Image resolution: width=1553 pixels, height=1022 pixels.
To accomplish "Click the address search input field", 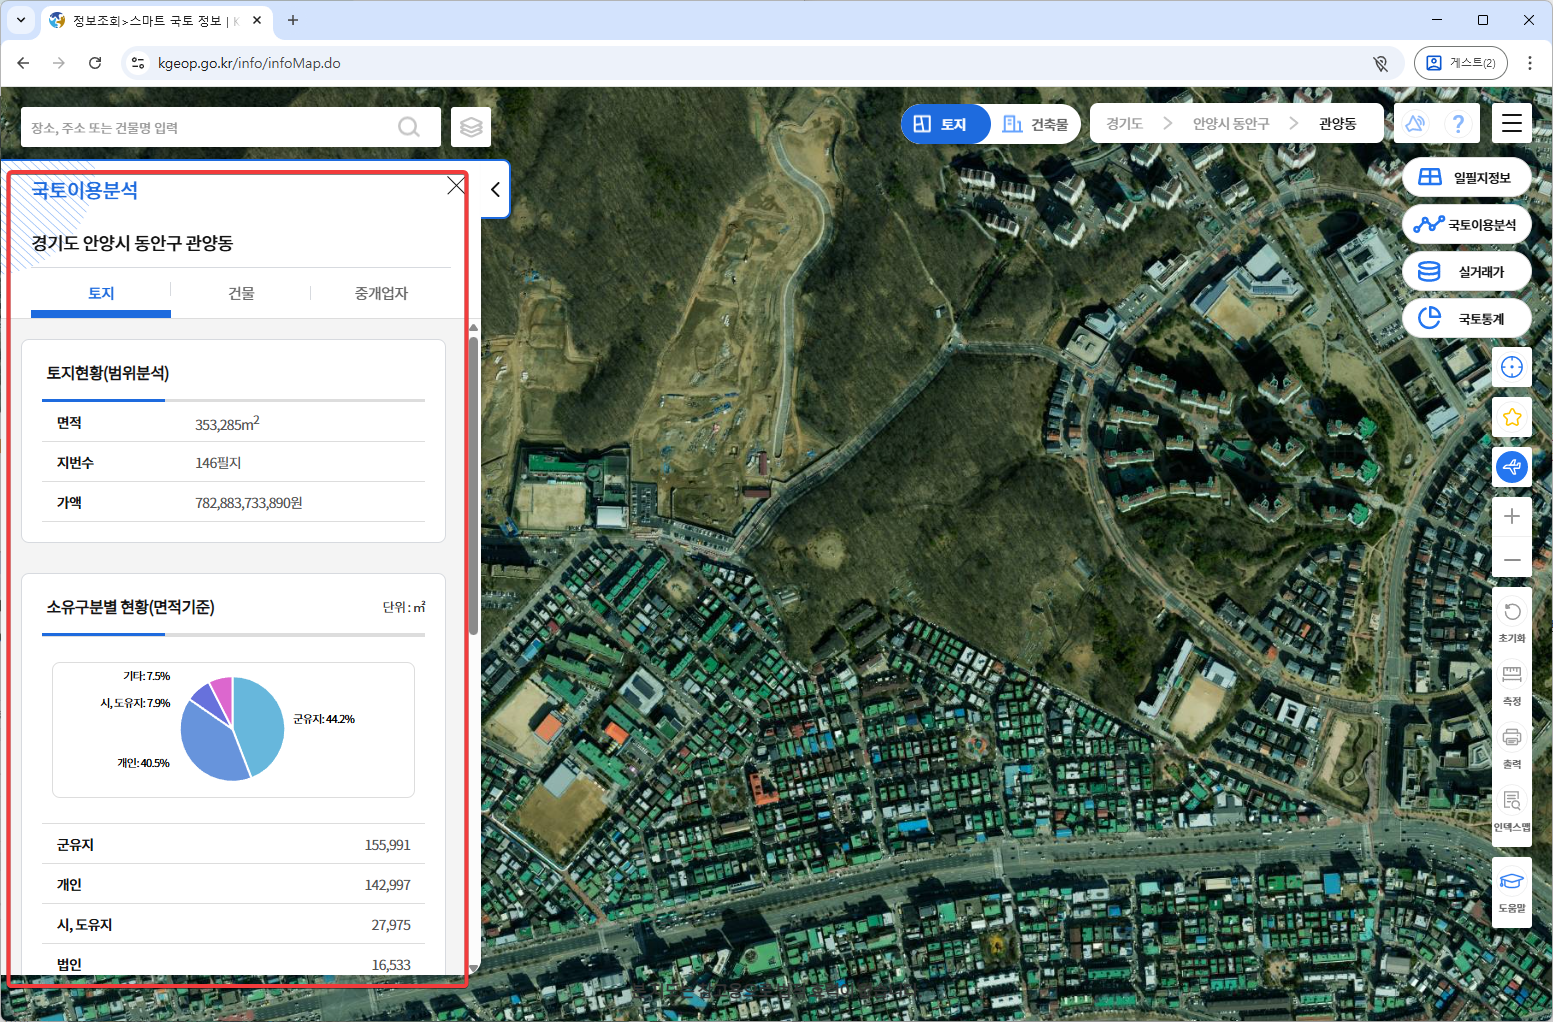I will pos(210,127).
